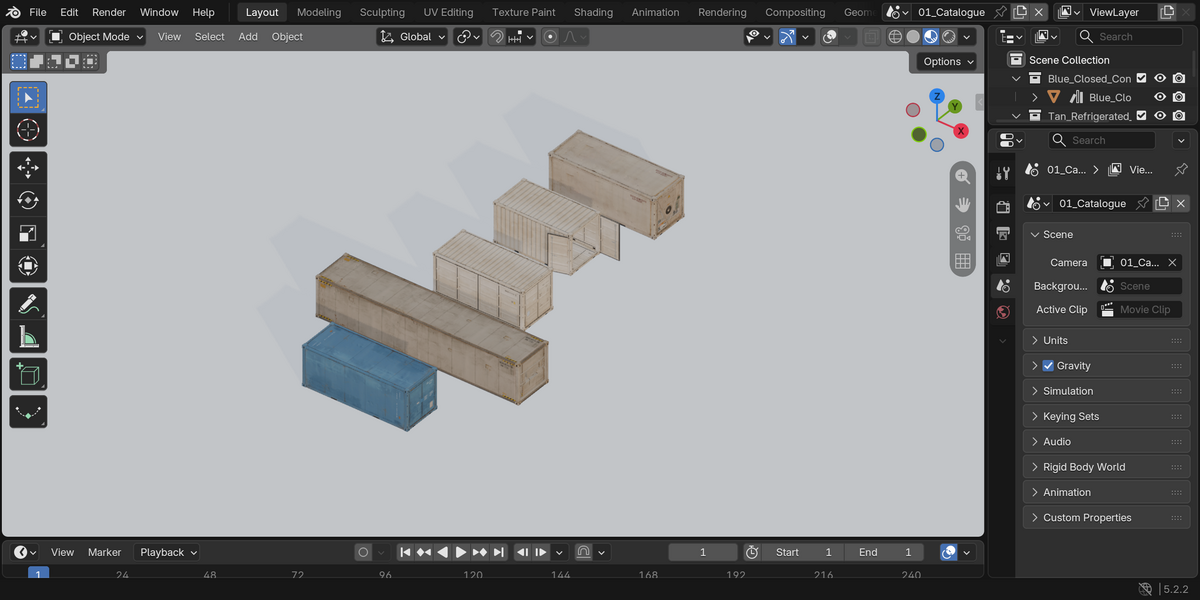
Task: Click the Marker menu in timeline
Action: (x=104, y=552)
